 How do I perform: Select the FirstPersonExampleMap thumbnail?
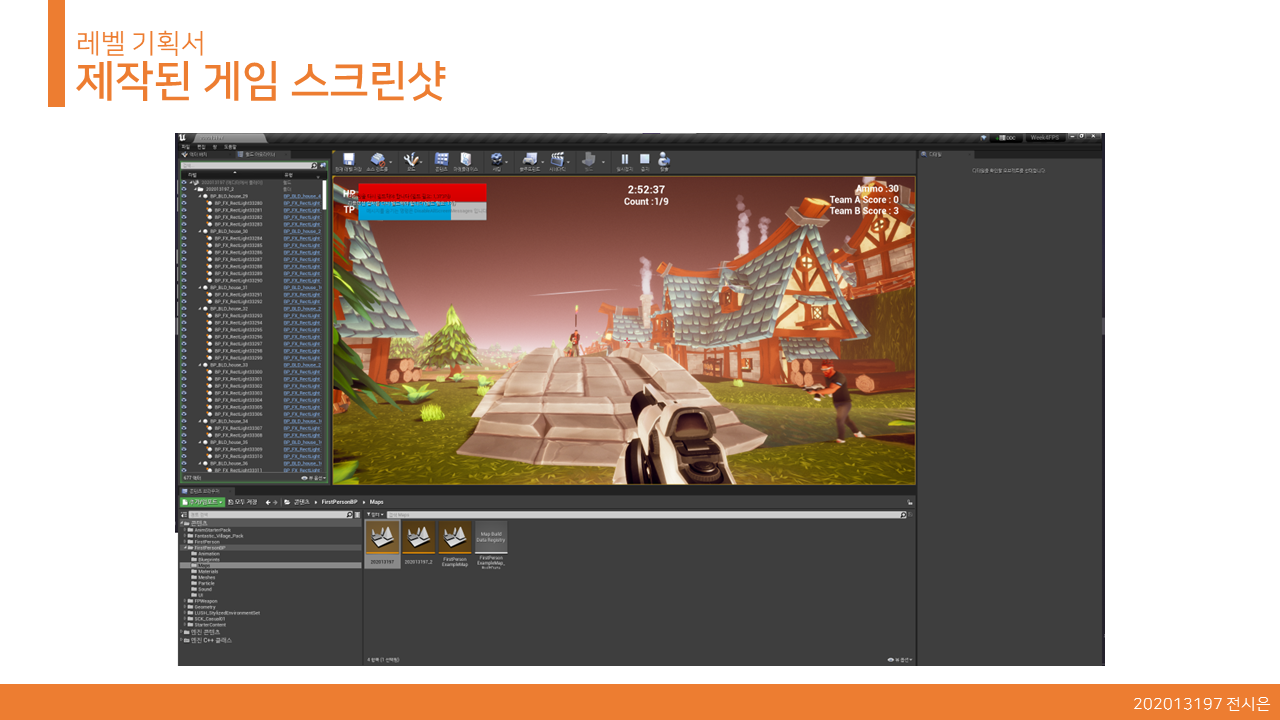pos(455,545)
